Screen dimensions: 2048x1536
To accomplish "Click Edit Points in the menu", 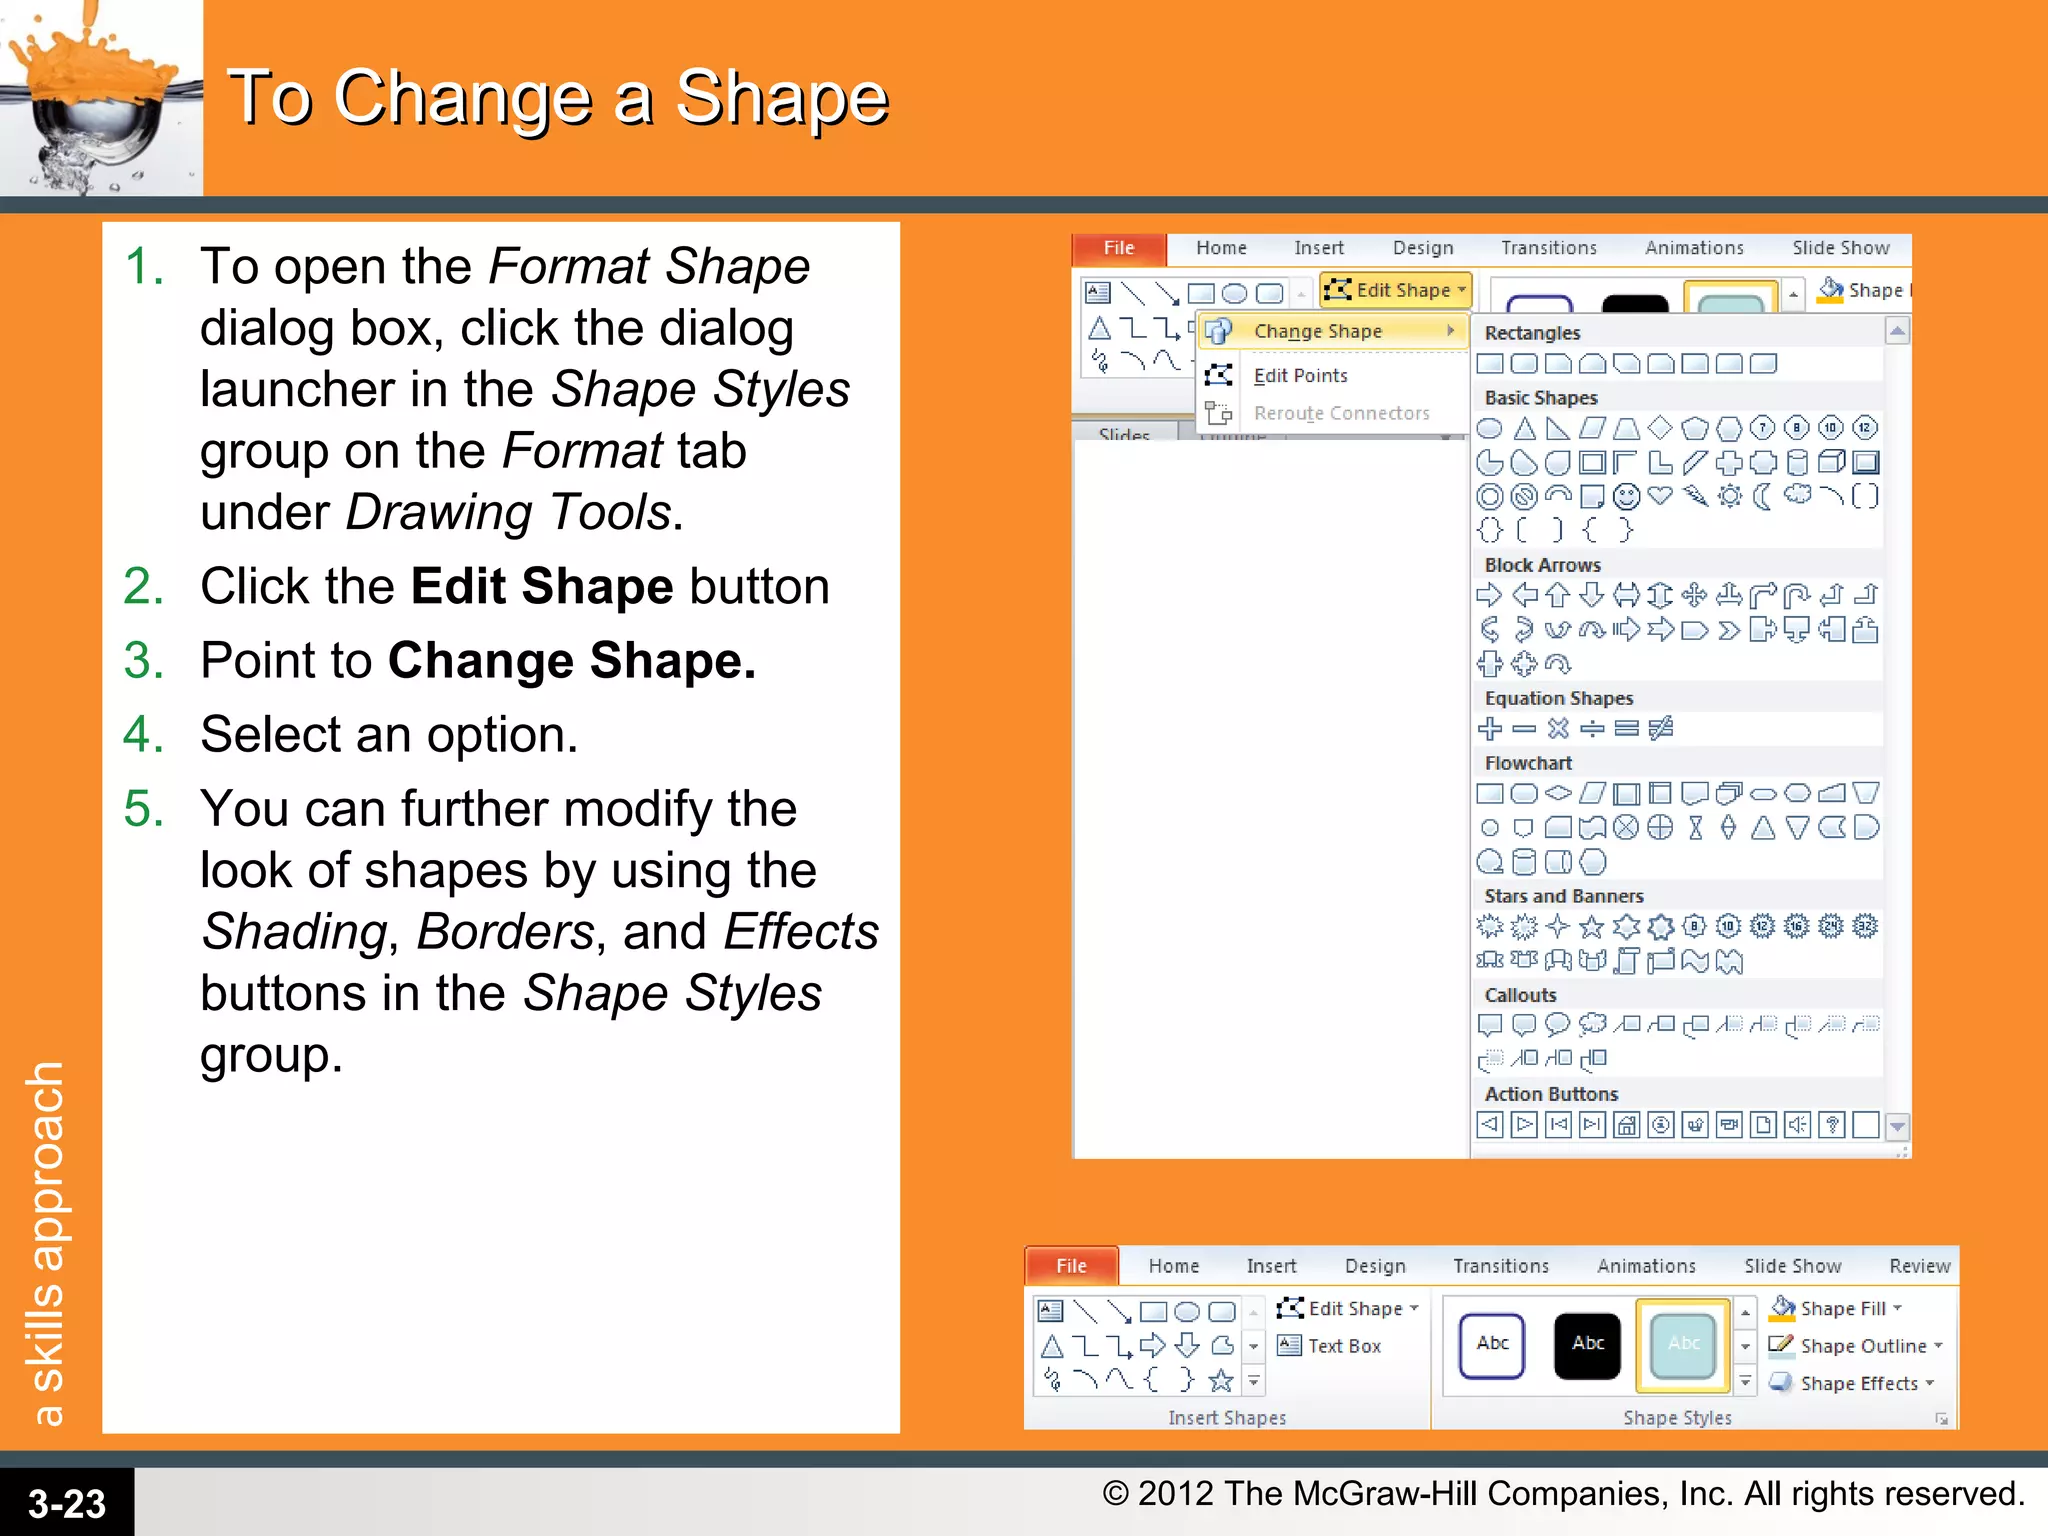I will (1300, 376).
